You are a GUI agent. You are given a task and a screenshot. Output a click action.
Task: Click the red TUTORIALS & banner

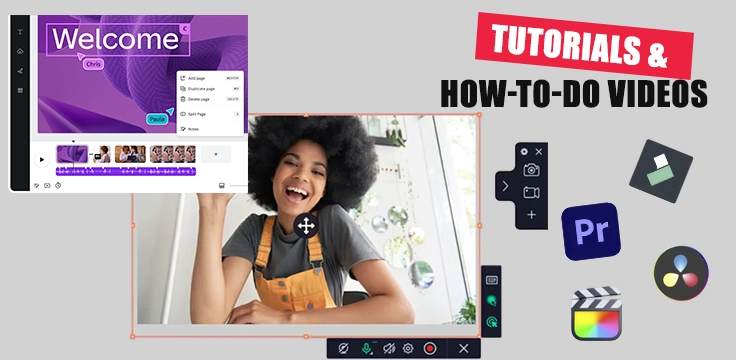pyautogui.click(x=584, y=46)
